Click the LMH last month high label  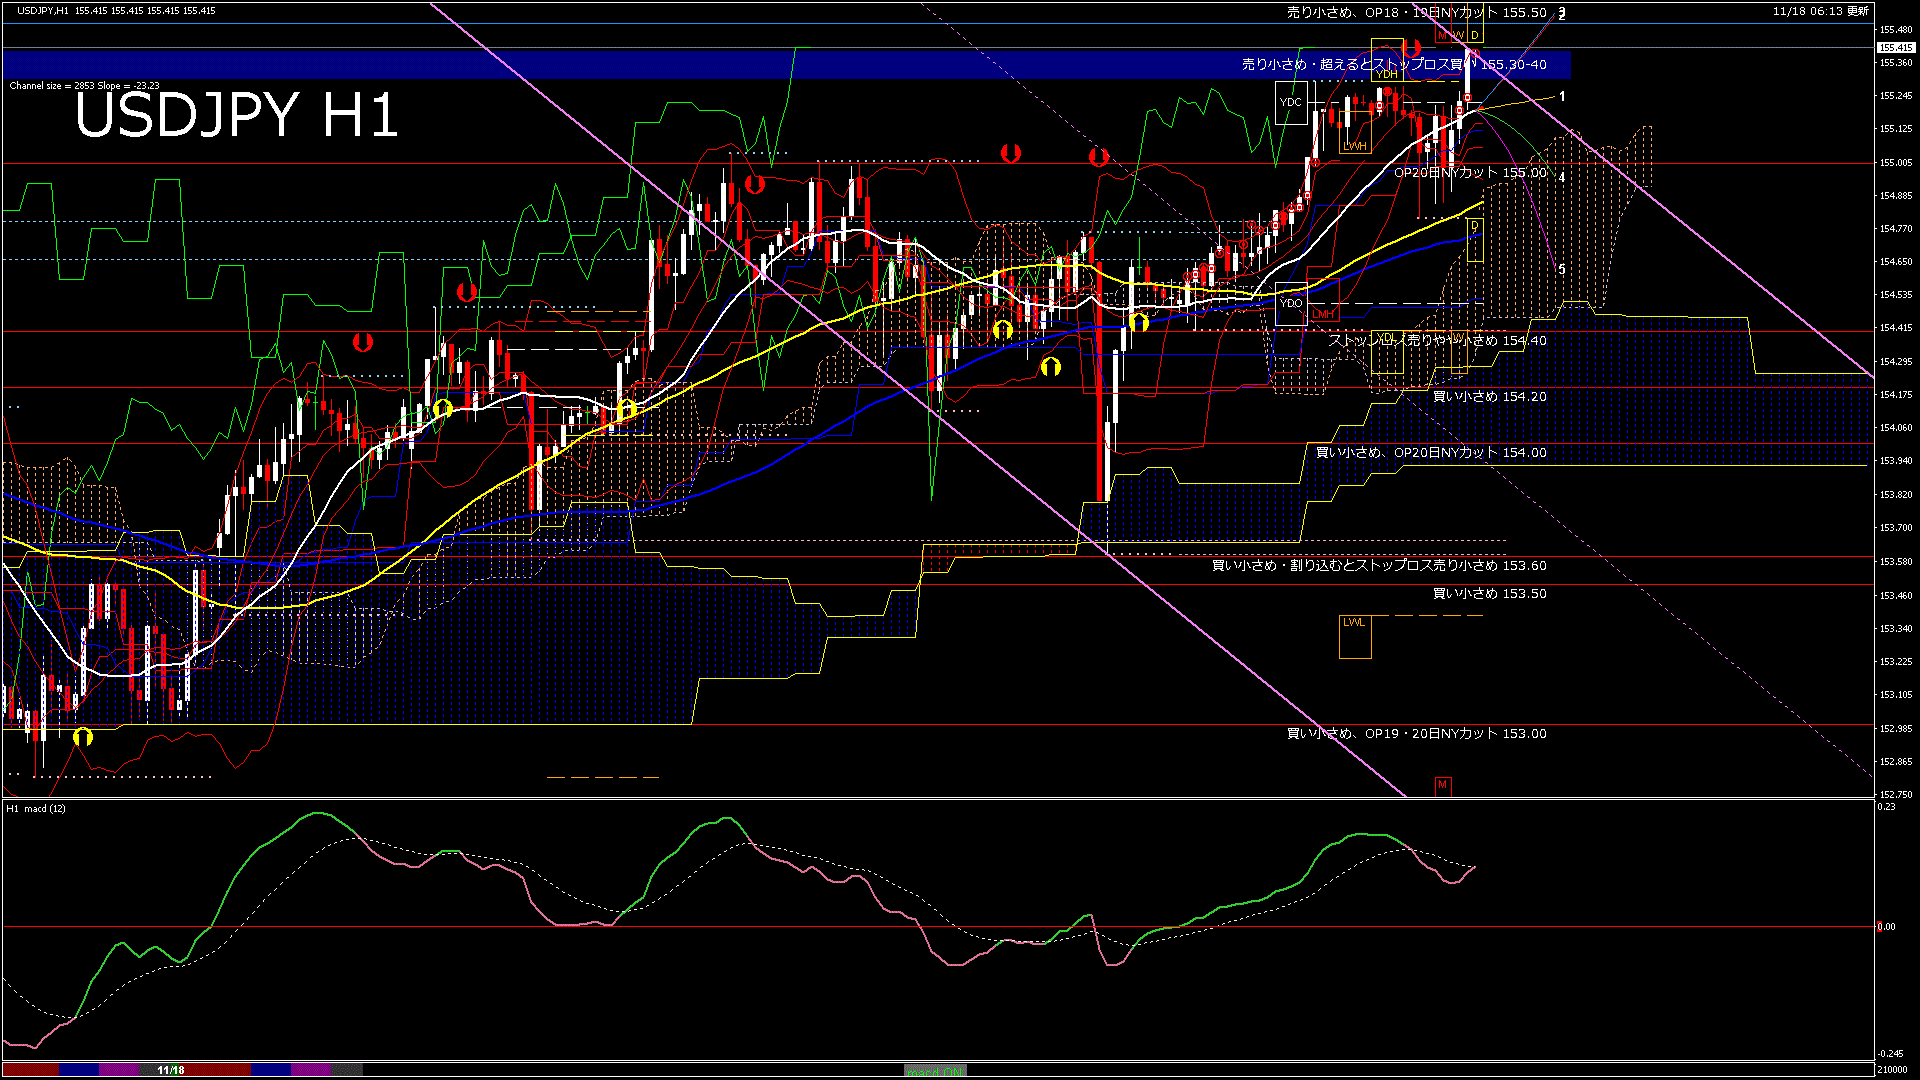click(x=1322, y=314)
